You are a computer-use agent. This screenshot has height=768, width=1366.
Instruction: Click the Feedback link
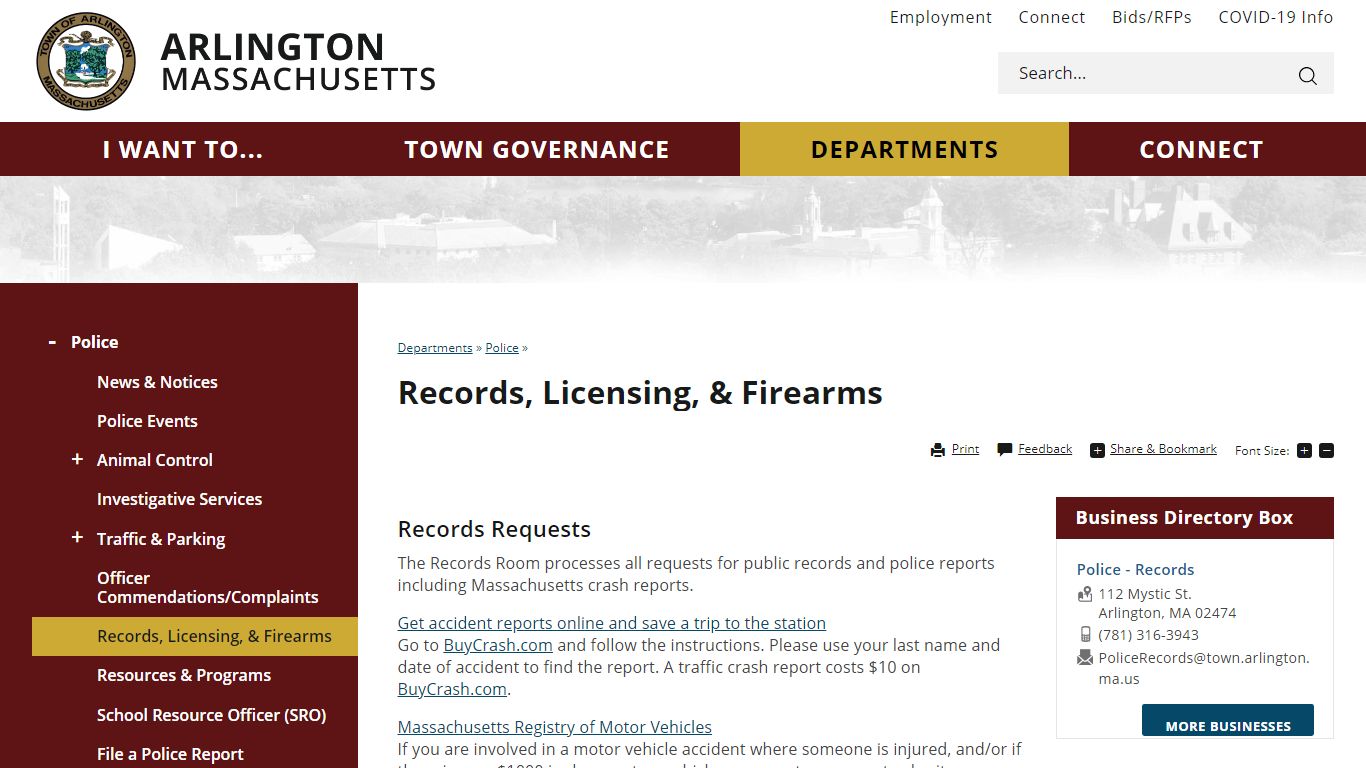pyautogui.click(x=1045, y=449)
